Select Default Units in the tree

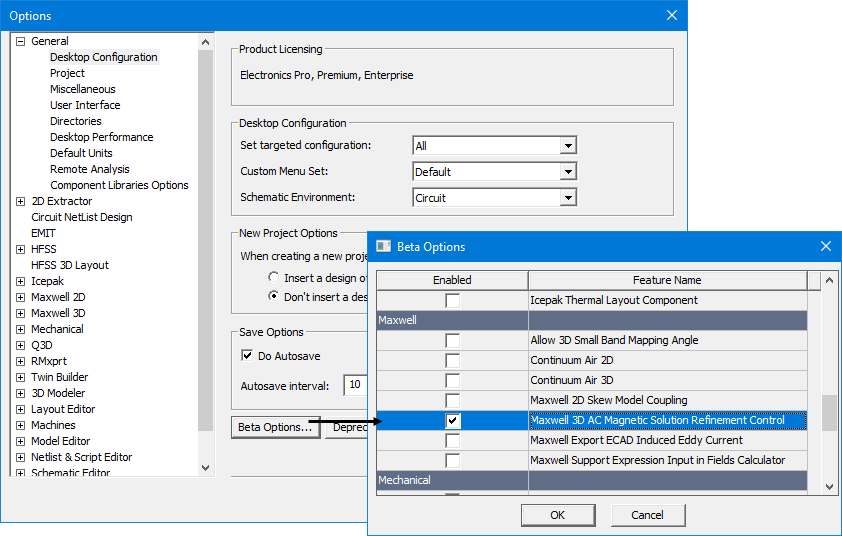81,153
